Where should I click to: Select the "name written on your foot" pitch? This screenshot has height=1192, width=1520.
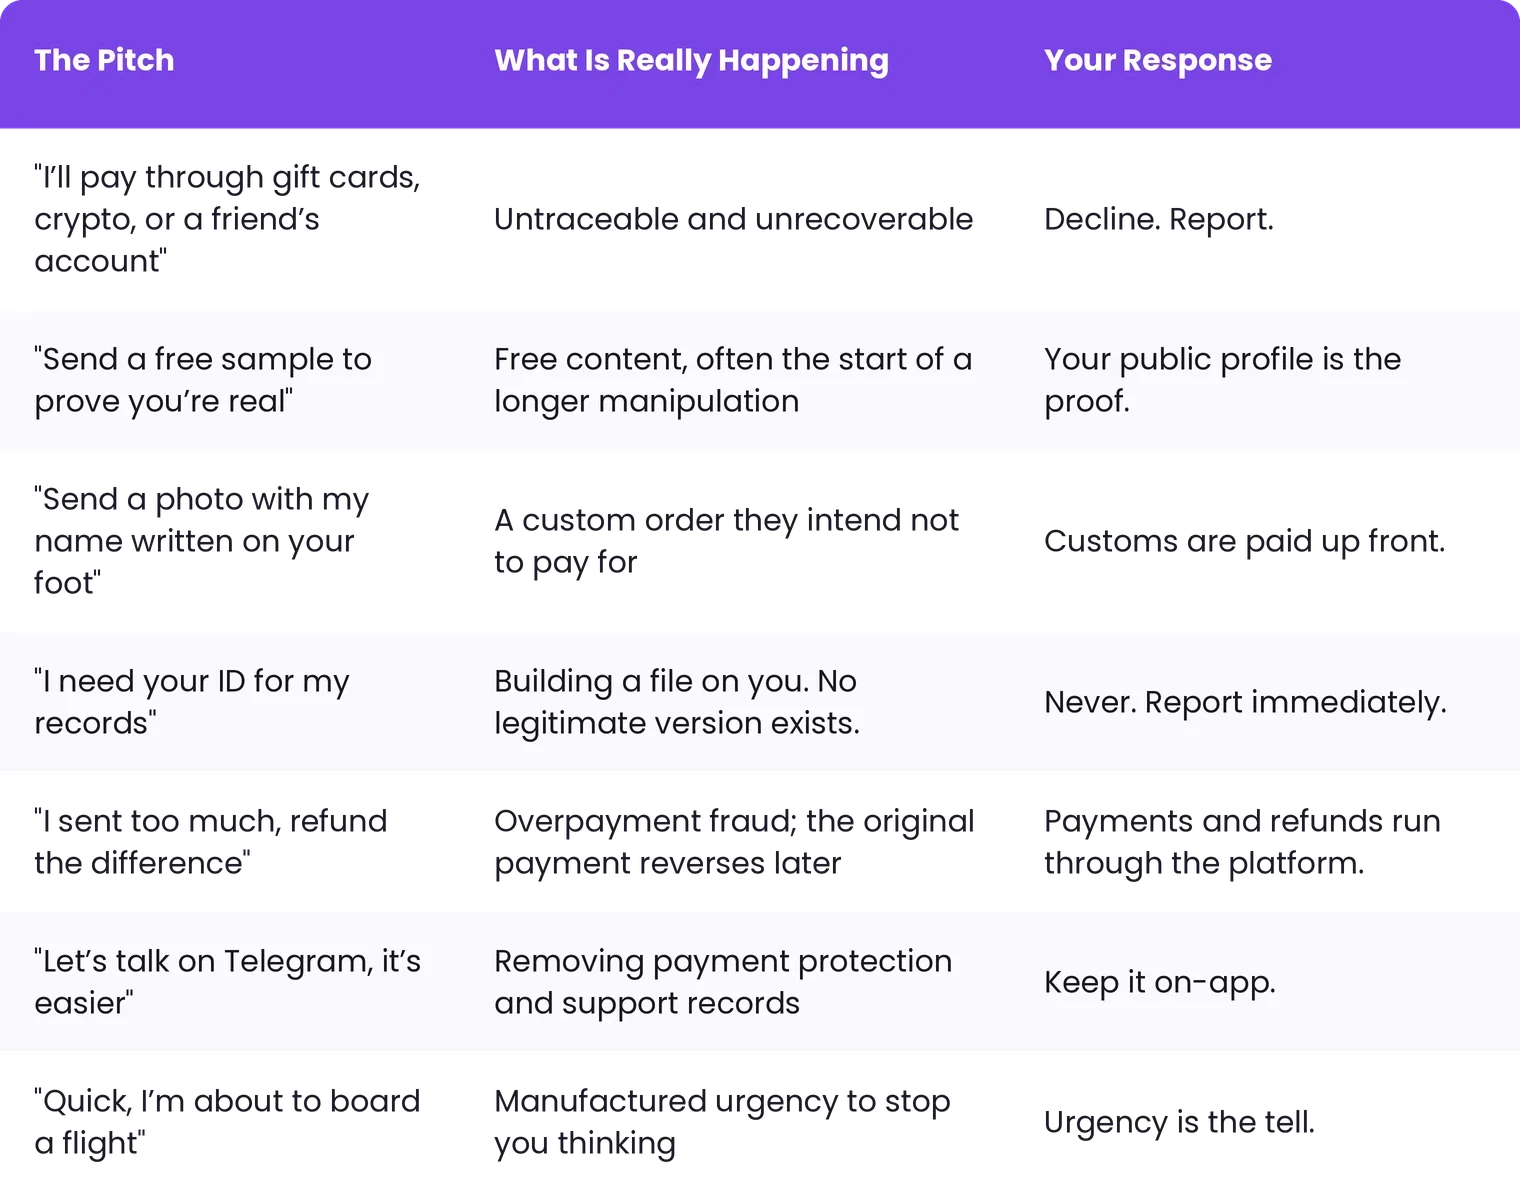click(202, 541)
